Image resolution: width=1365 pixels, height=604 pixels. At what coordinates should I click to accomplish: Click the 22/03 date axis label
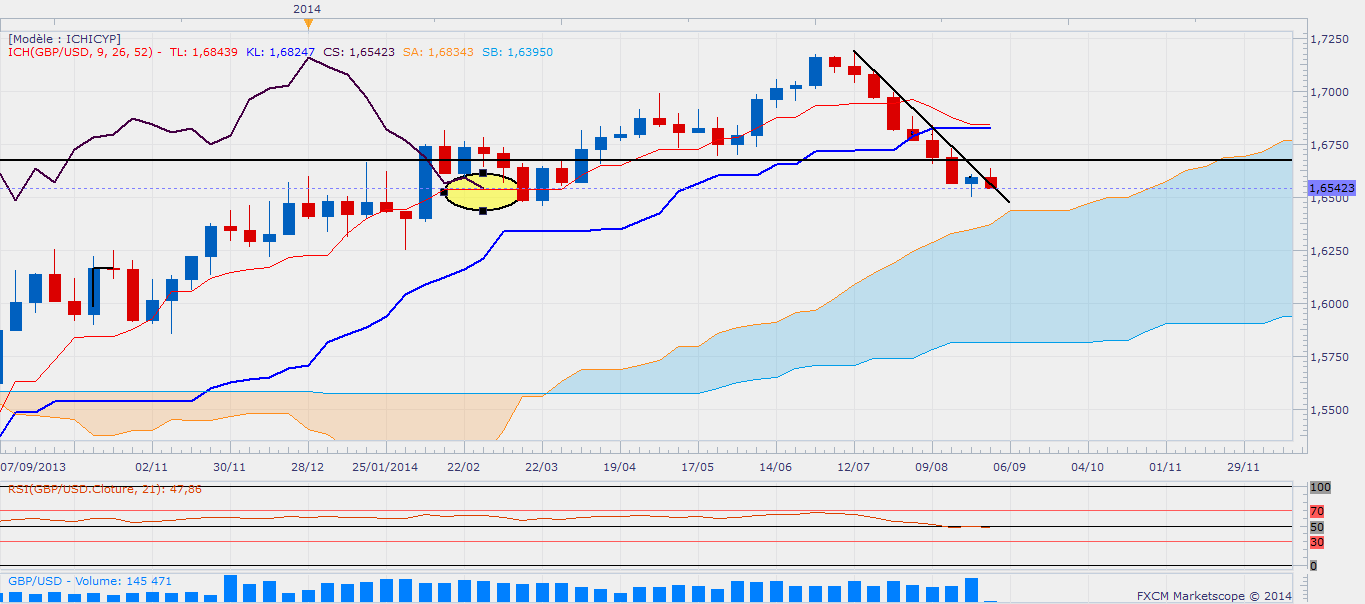click(541, 467)
